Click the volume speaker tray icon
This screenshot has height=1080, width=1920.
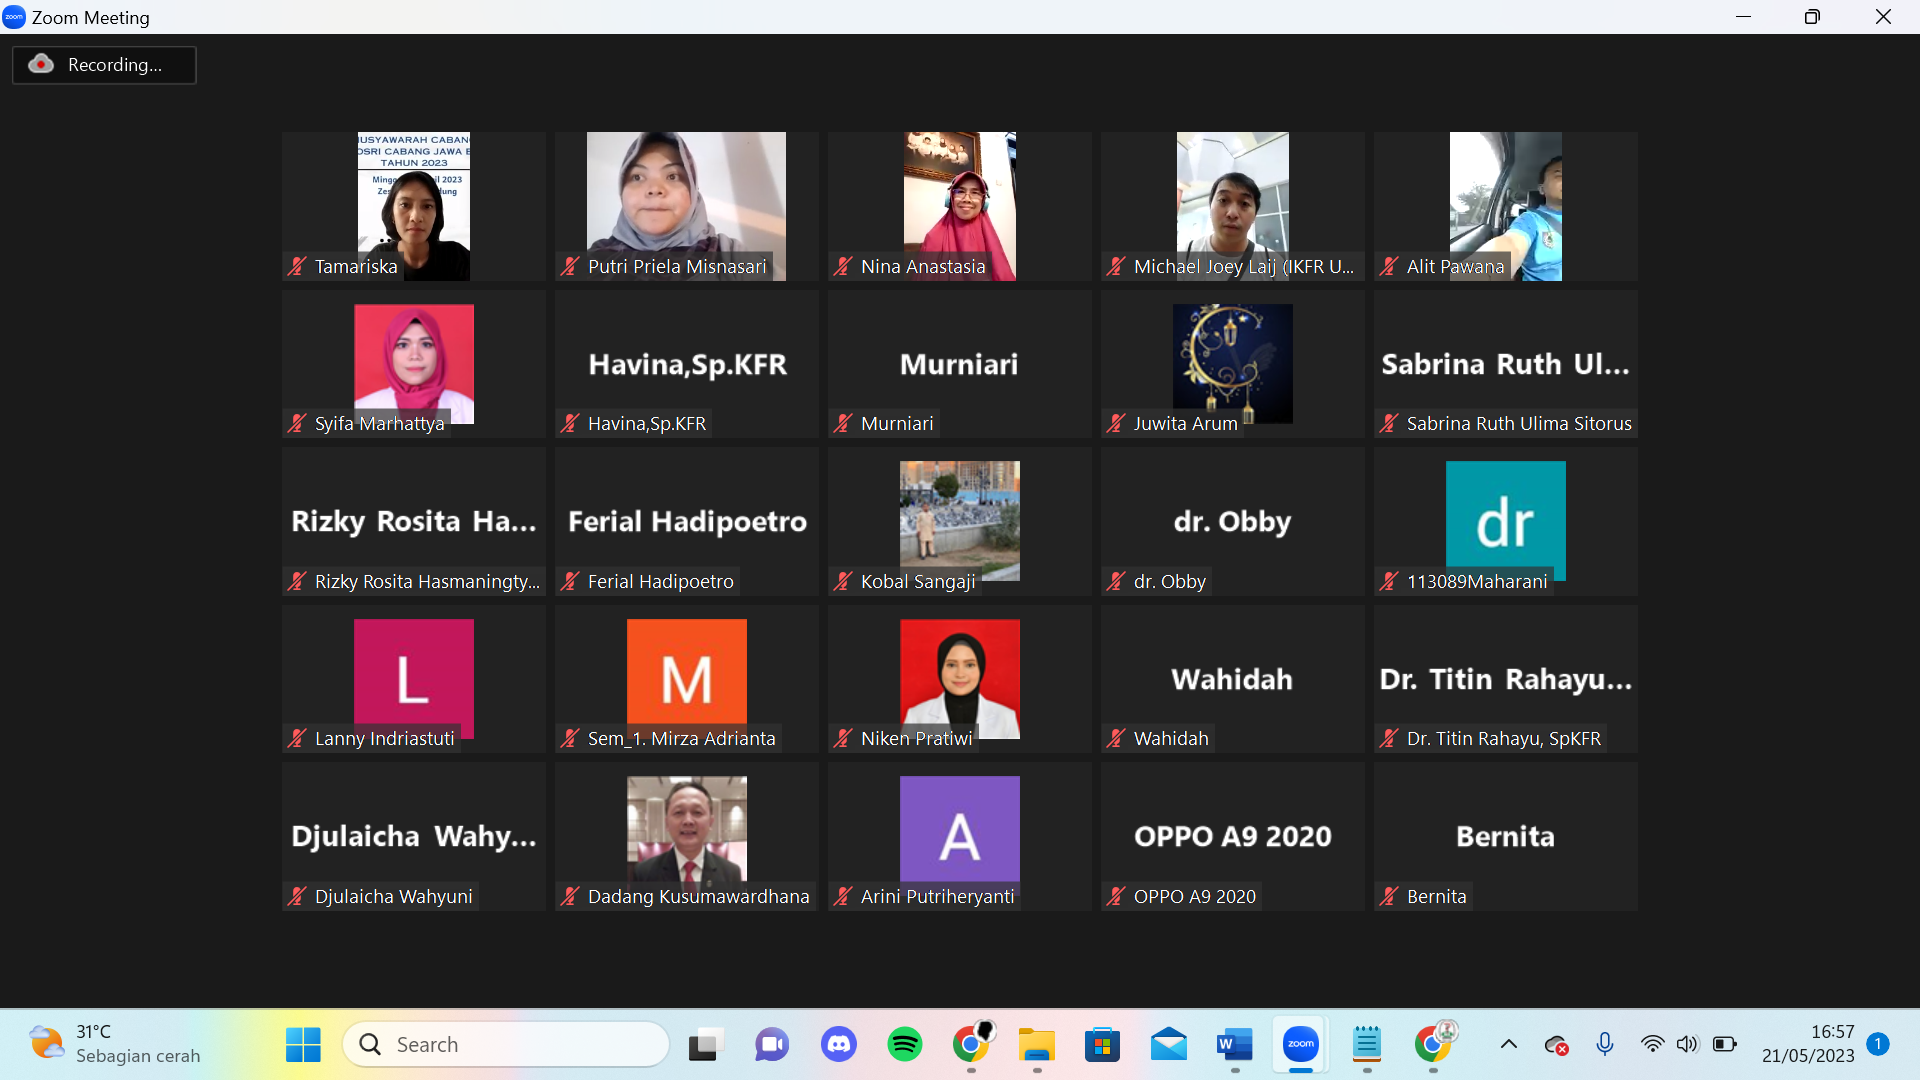pos(1688,1045)
